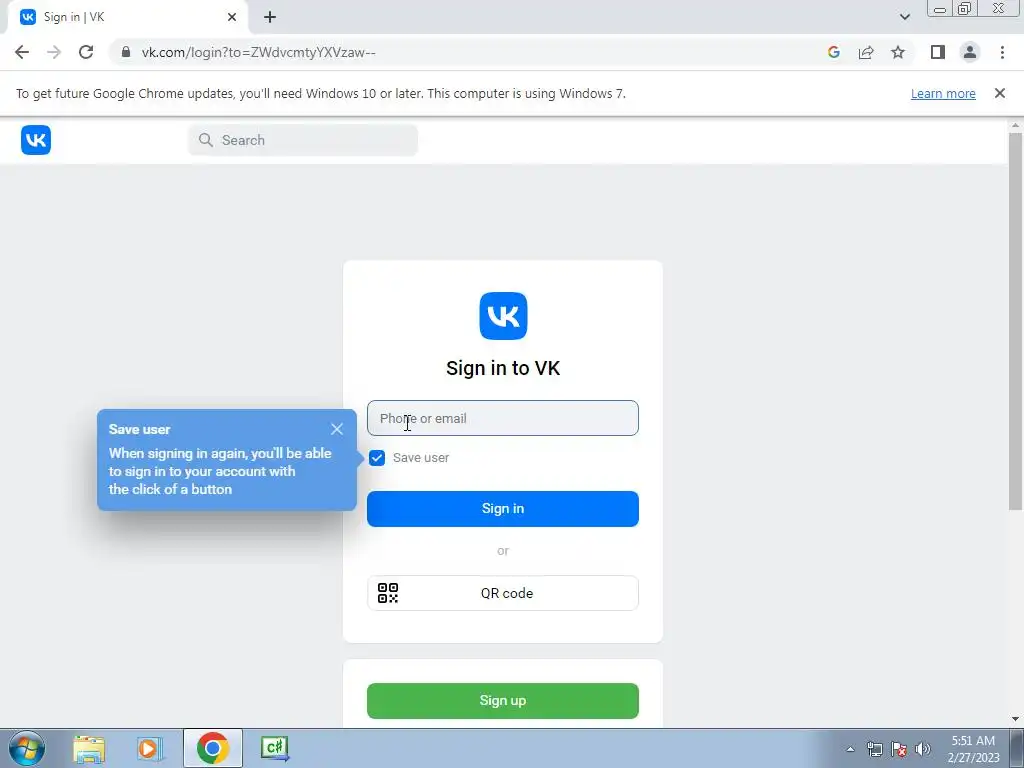Select the Sign in | VK tab

click(127, 17)
